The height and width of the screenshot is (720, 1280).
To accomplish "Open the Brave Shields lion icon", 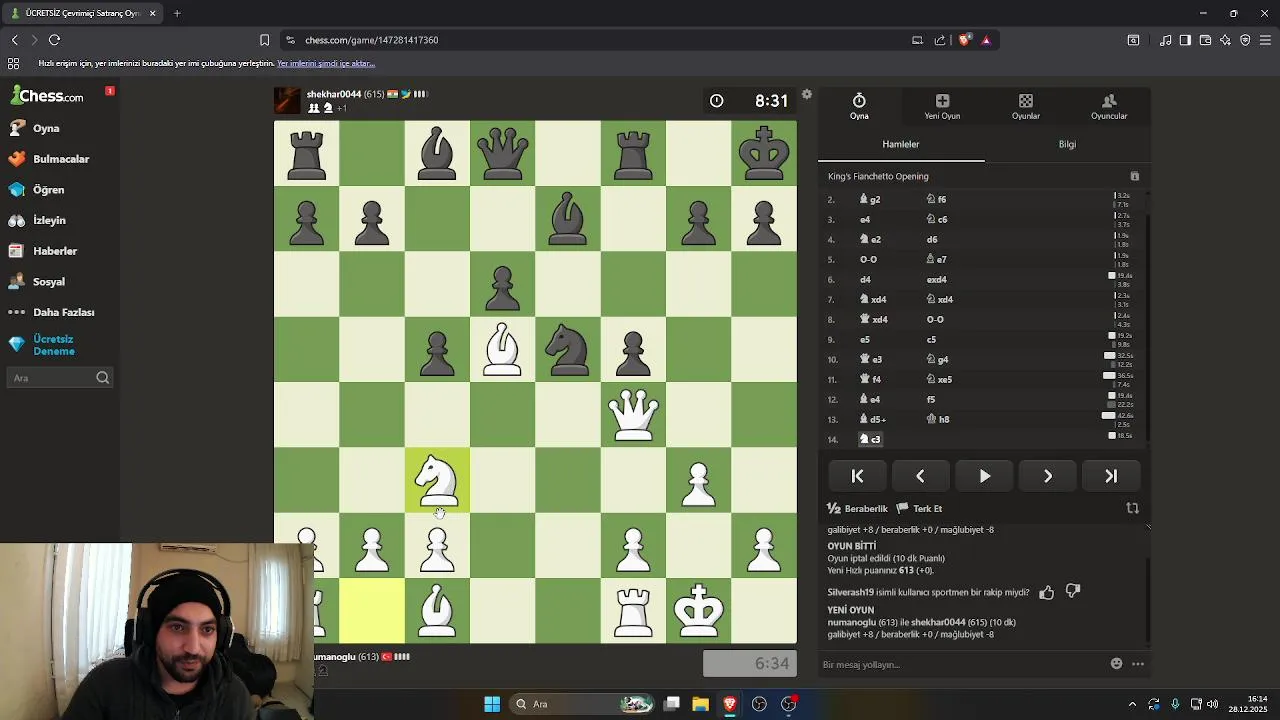I will [964, 40].
